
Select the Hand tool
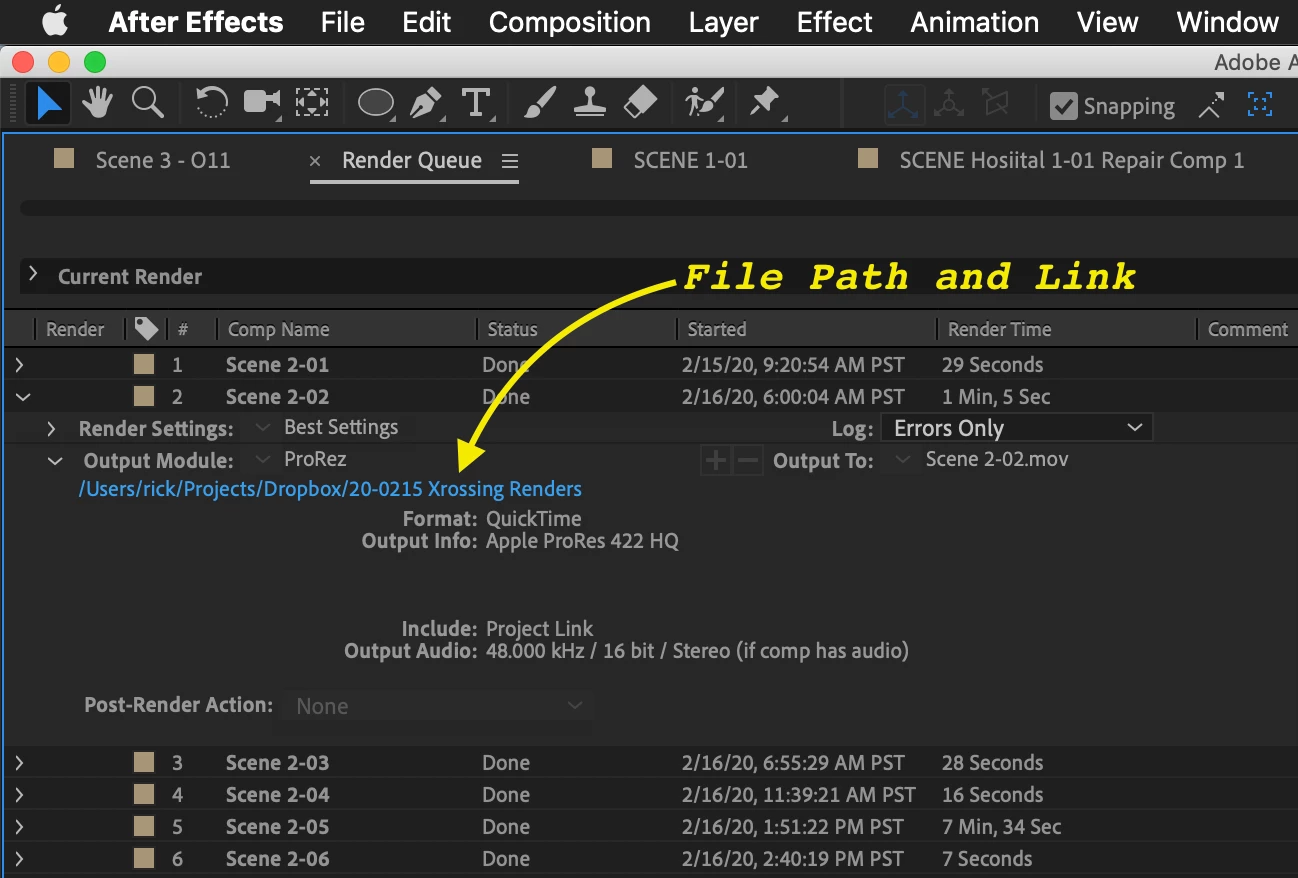coord(98,103)
